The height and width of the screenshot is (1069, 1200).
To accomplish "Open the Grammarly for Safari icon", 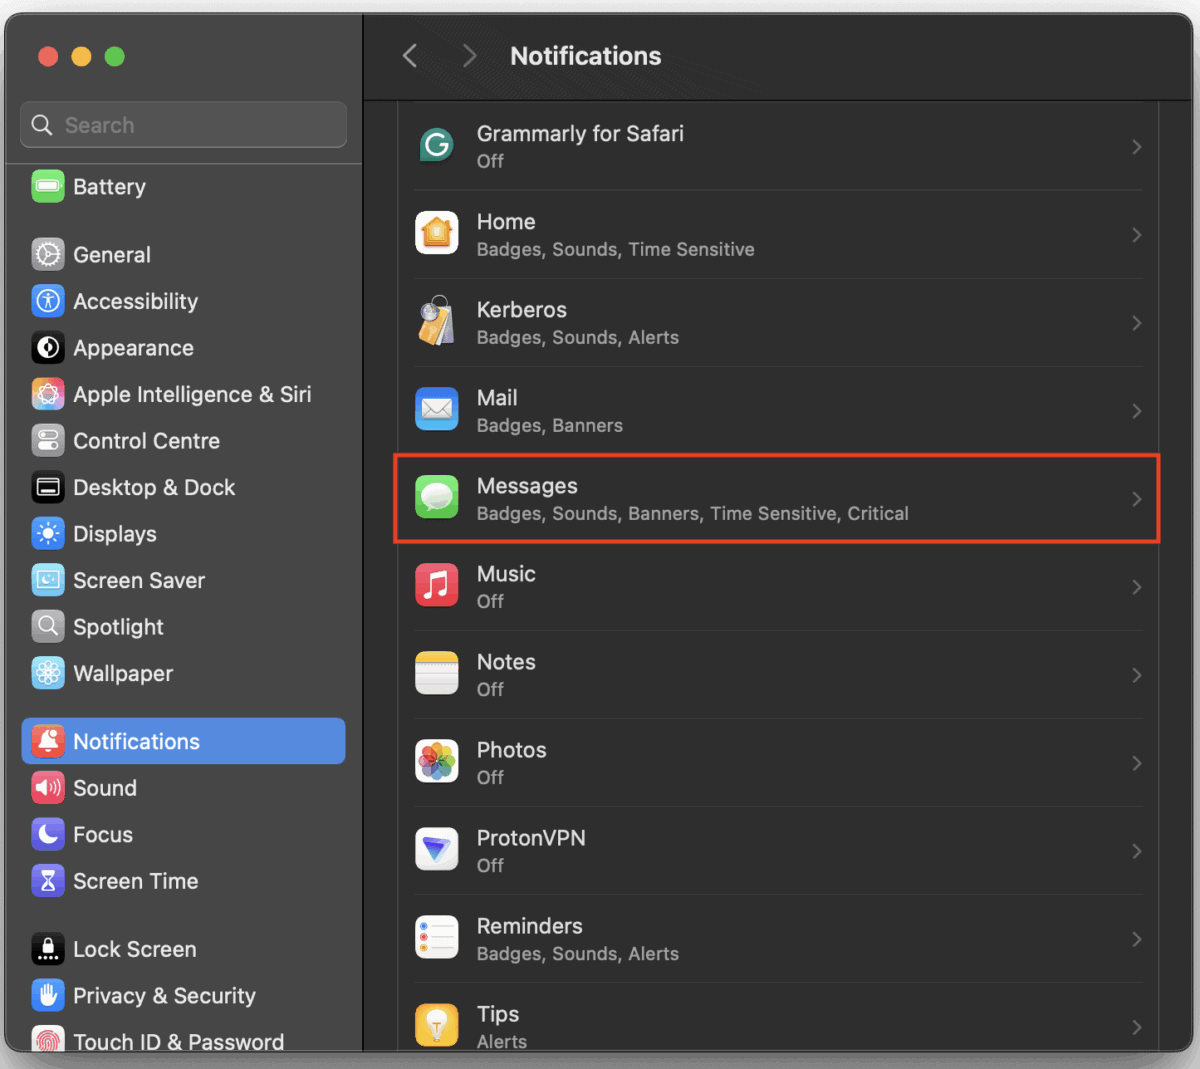I will 437,145.
